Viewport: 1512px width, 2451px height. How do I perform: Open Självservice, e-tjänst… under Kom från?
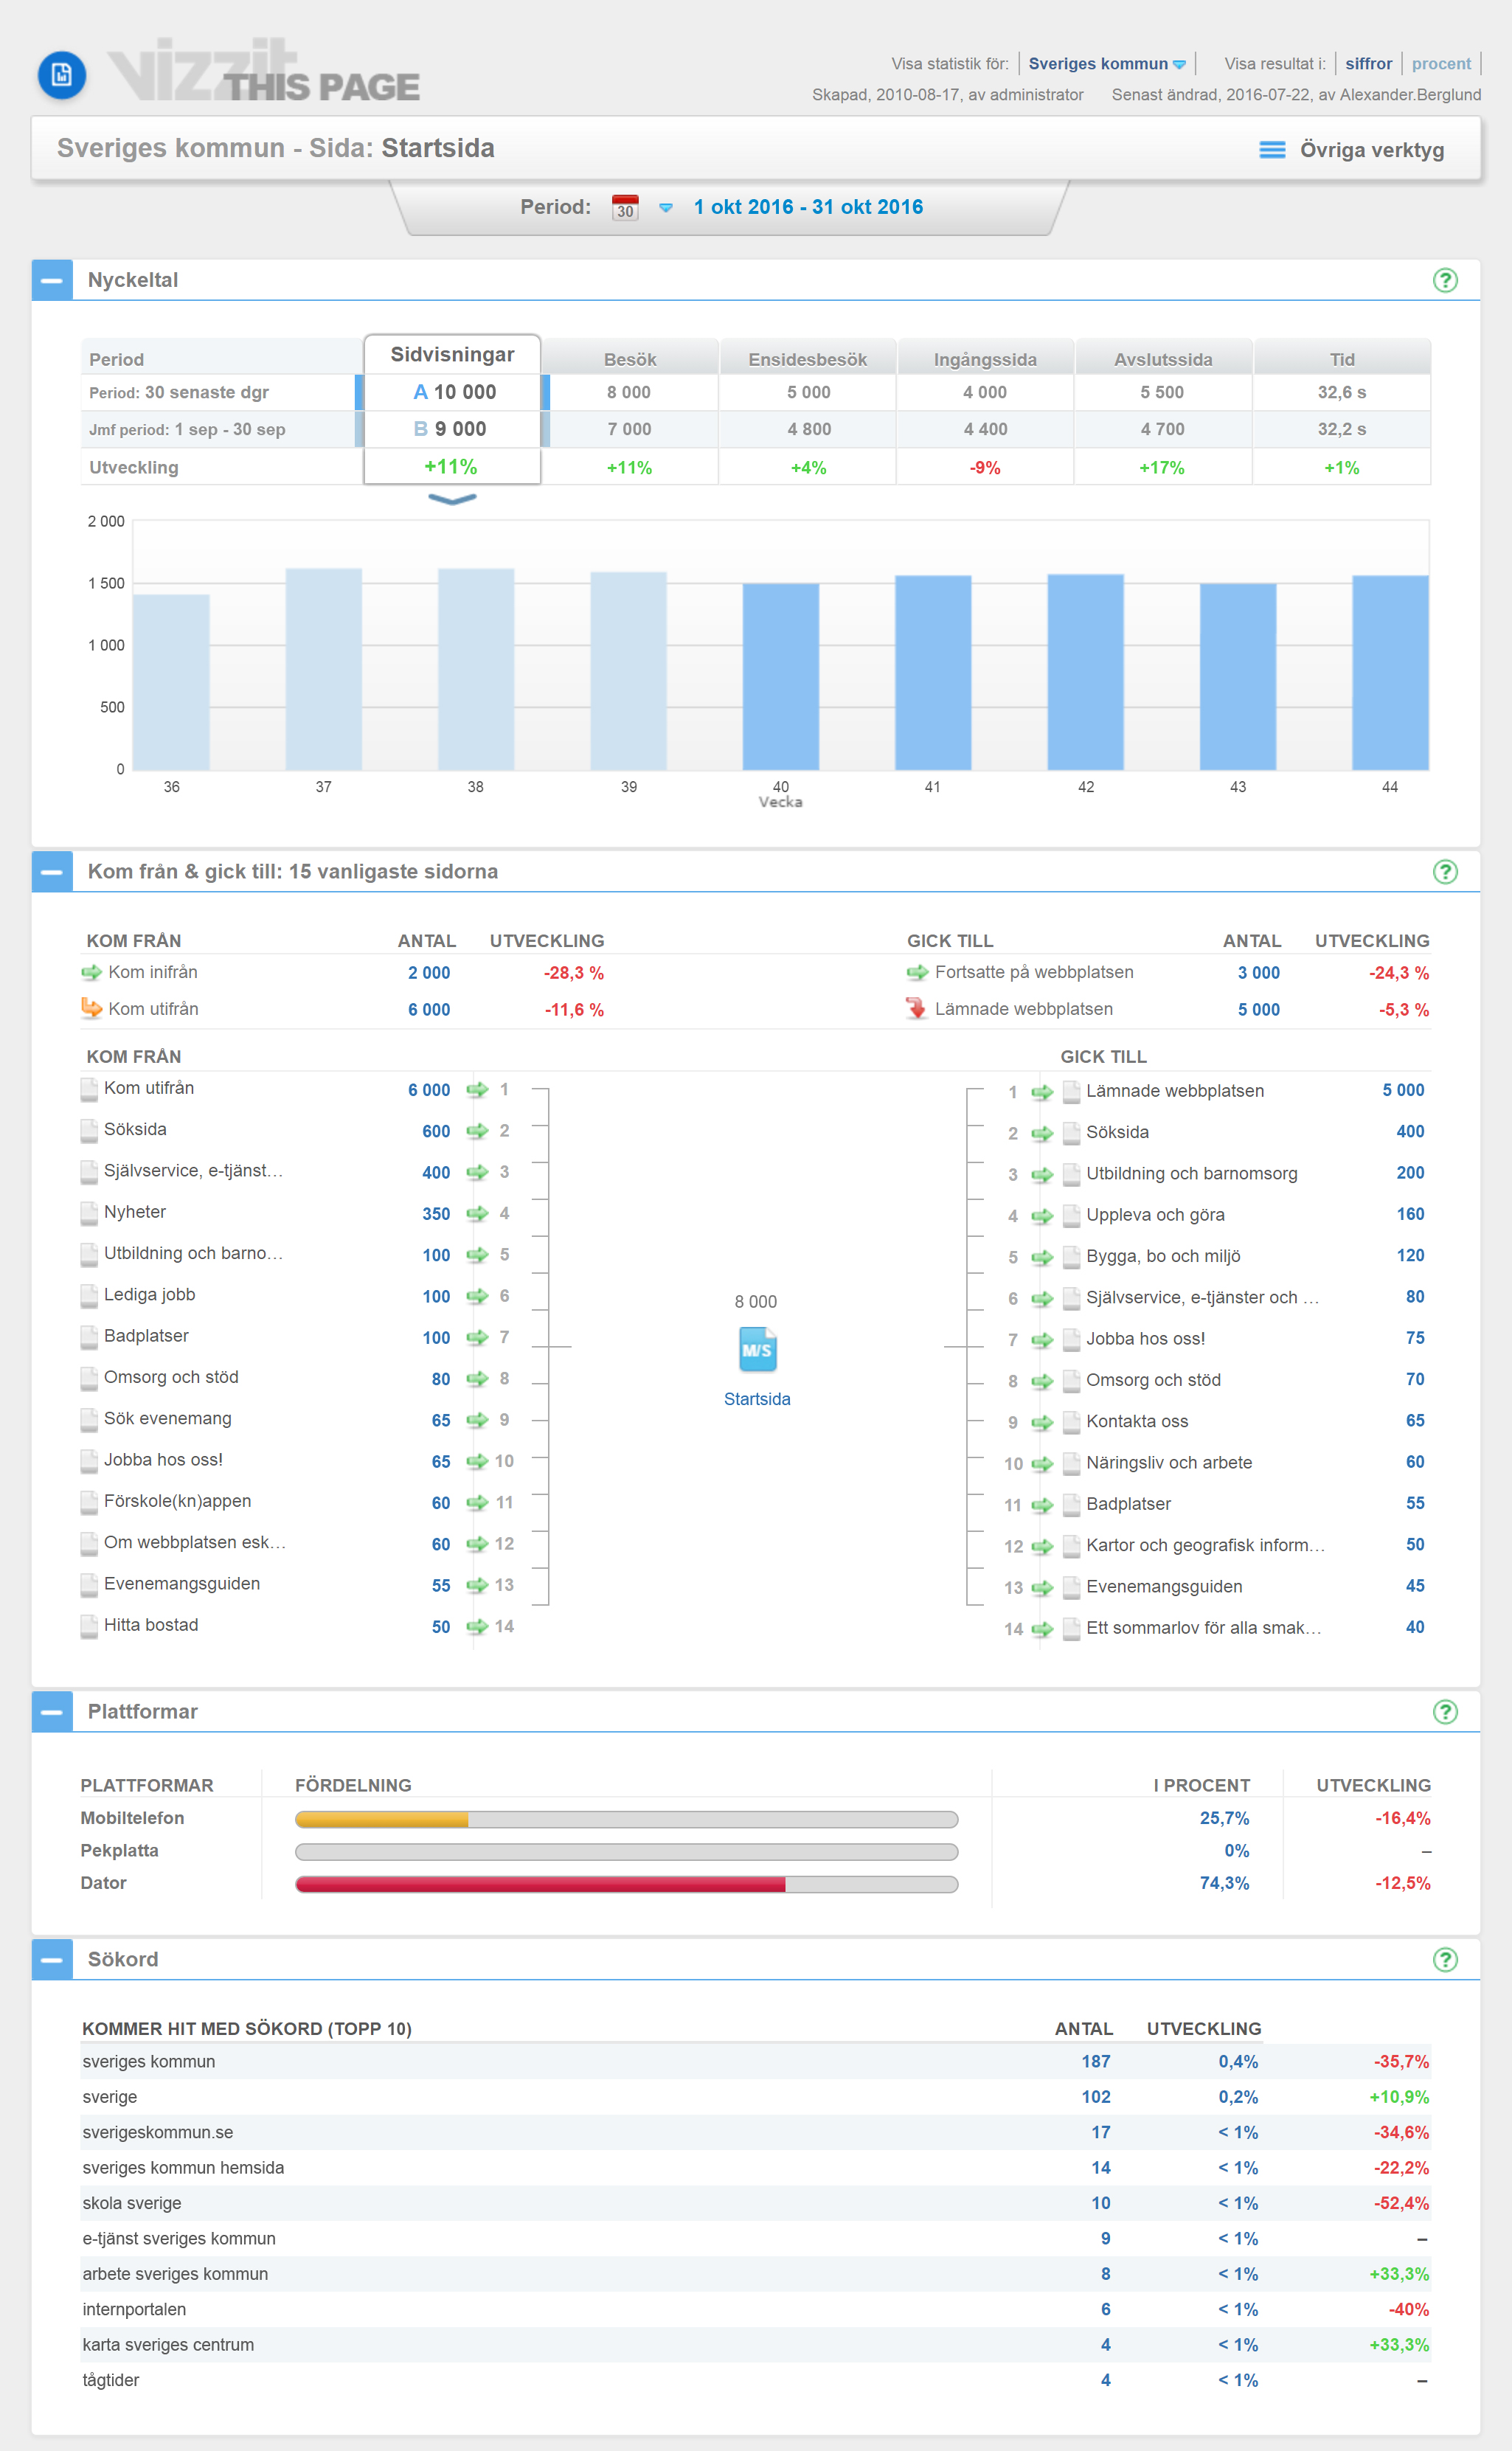(193, 1170)
